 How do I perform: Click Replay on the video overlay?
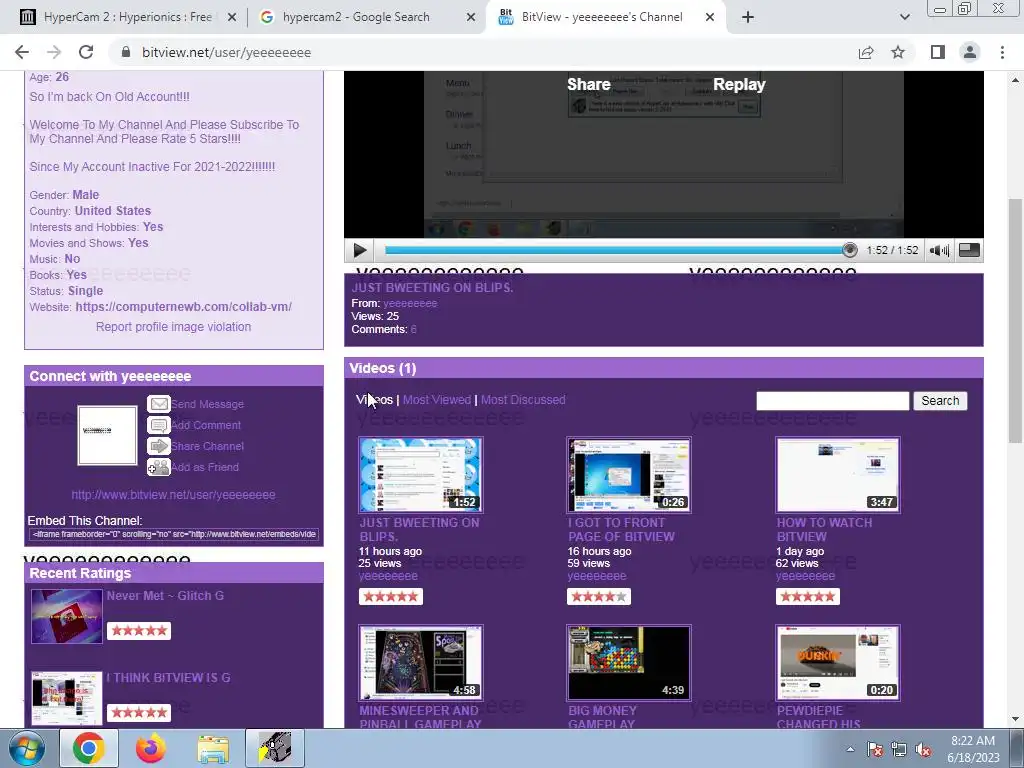739,84
